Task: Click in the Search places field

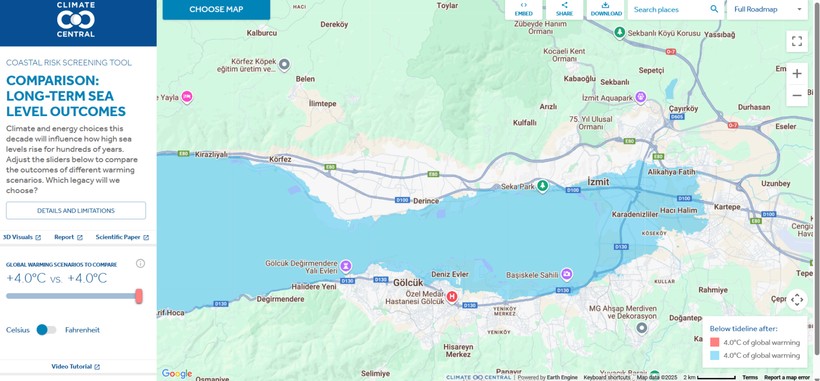Action: tap(669, 9)
